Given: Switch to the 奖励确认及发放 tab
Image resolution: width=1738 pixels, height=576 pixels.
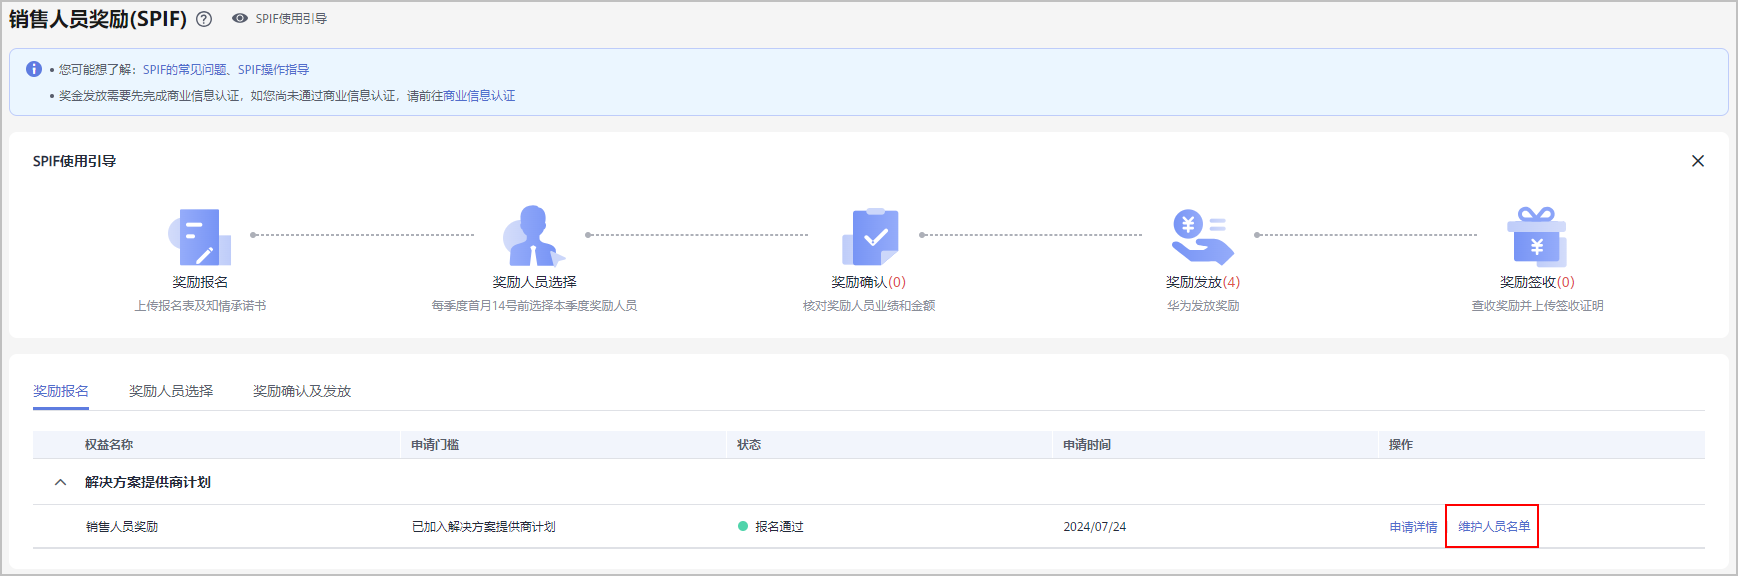Looking at the screenshot, I should pos(302,391).
